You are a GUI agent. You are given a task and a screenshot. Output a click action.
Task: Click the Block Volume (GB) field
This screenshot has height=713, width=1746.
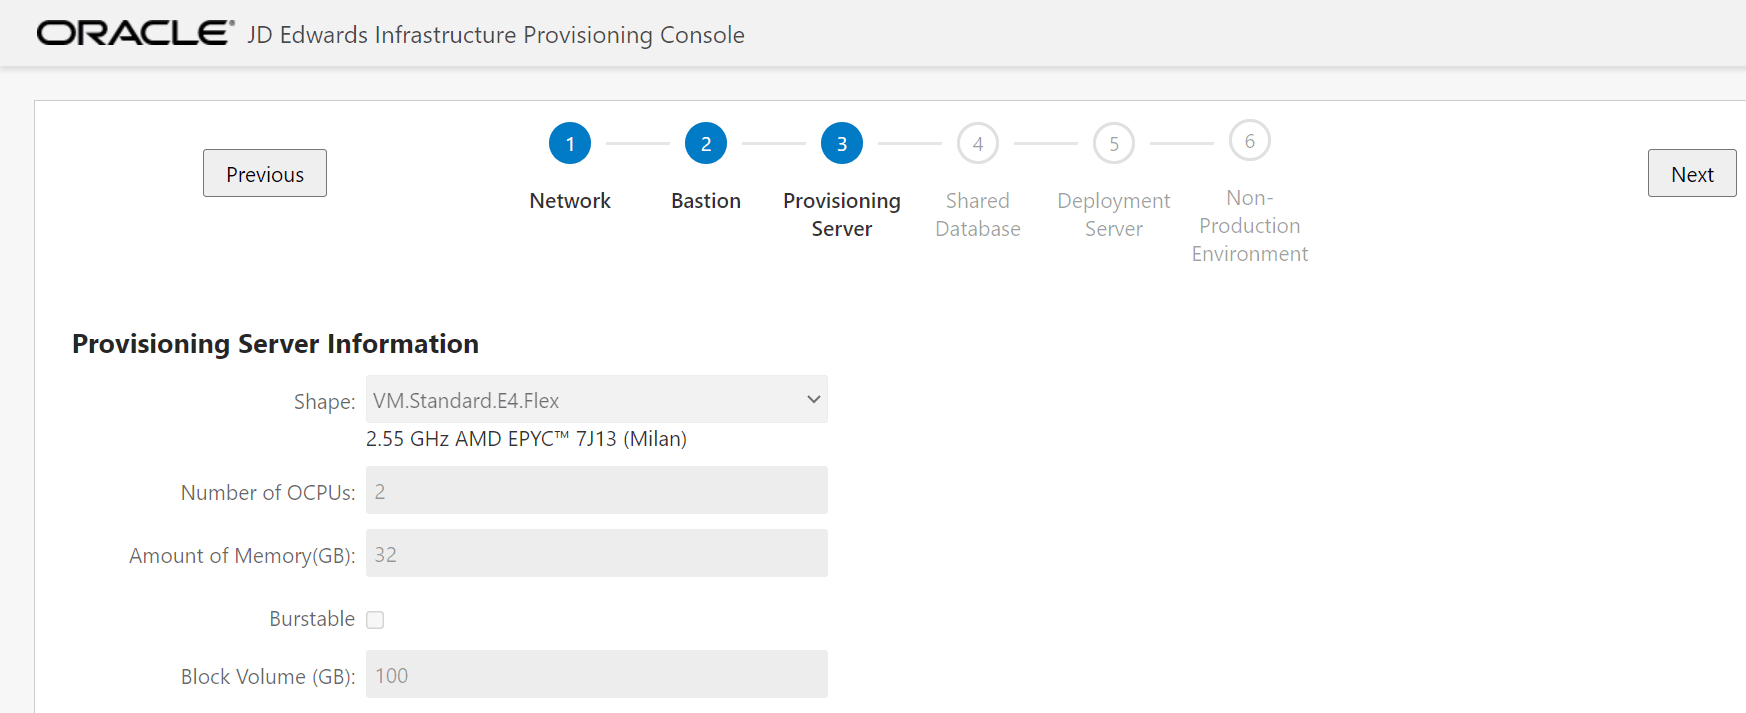pos(597,674)
